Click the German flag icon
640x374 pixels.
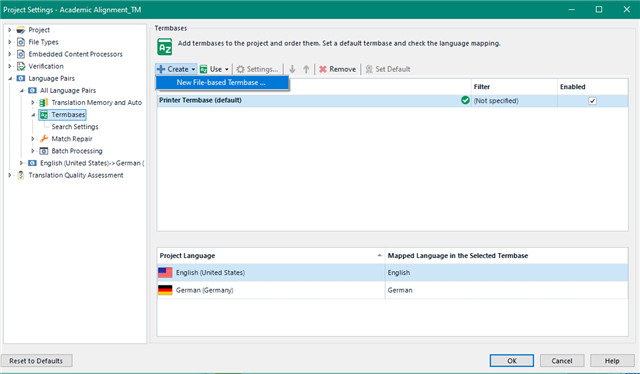click(x=165, y=290)
